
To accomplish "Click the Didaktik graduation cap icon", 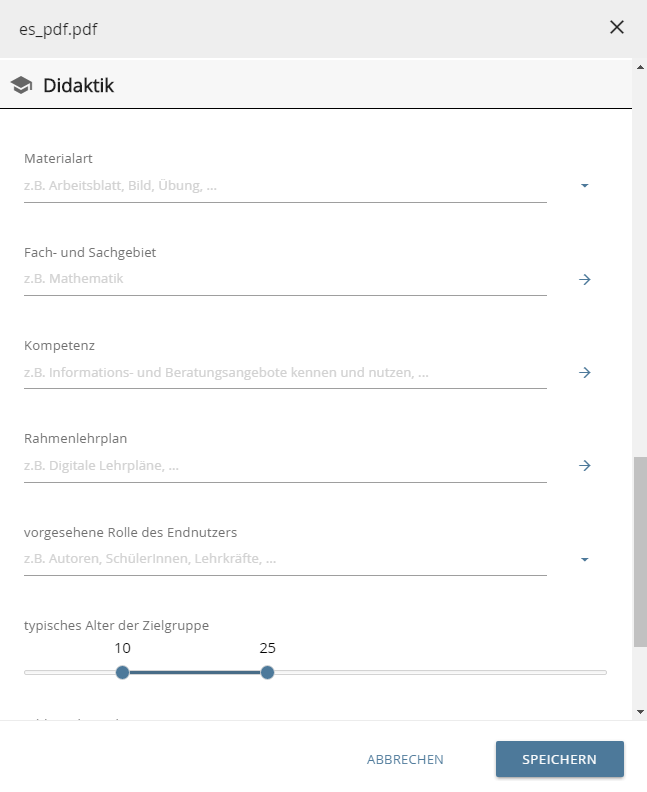I will (21, 86).
